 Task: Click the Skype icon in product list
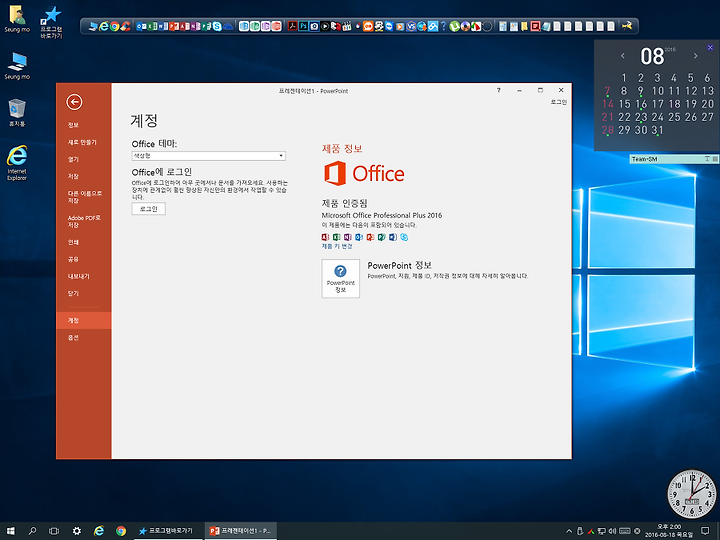click(x=404, y=237)
